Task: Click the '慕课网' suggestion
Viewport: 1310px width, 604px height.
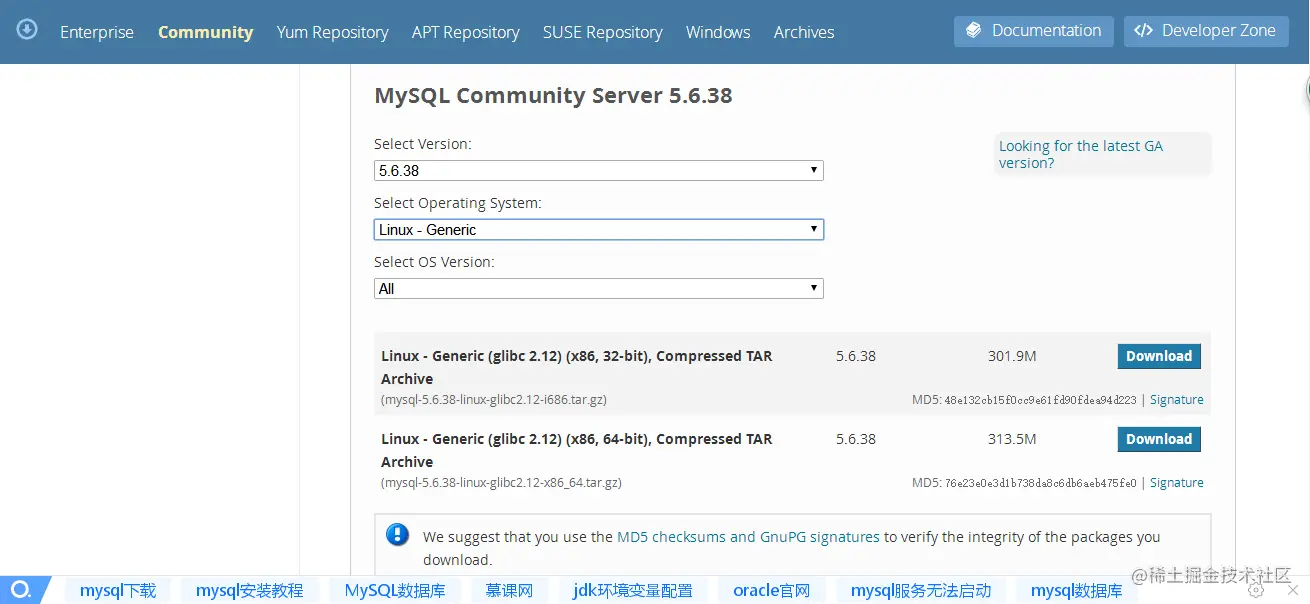Action: [x=509, y=590]
